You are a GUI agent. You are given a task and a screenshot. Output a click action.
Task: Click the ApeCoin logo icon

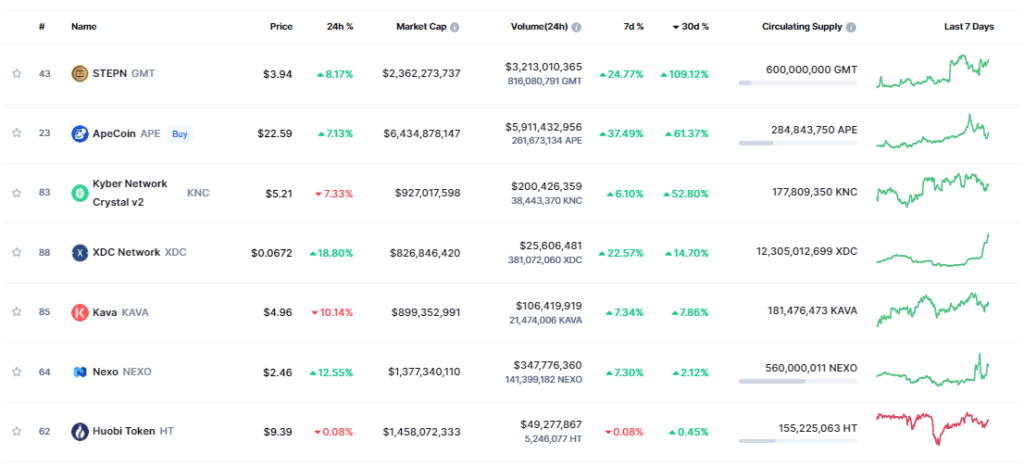[x=80, y=133]
